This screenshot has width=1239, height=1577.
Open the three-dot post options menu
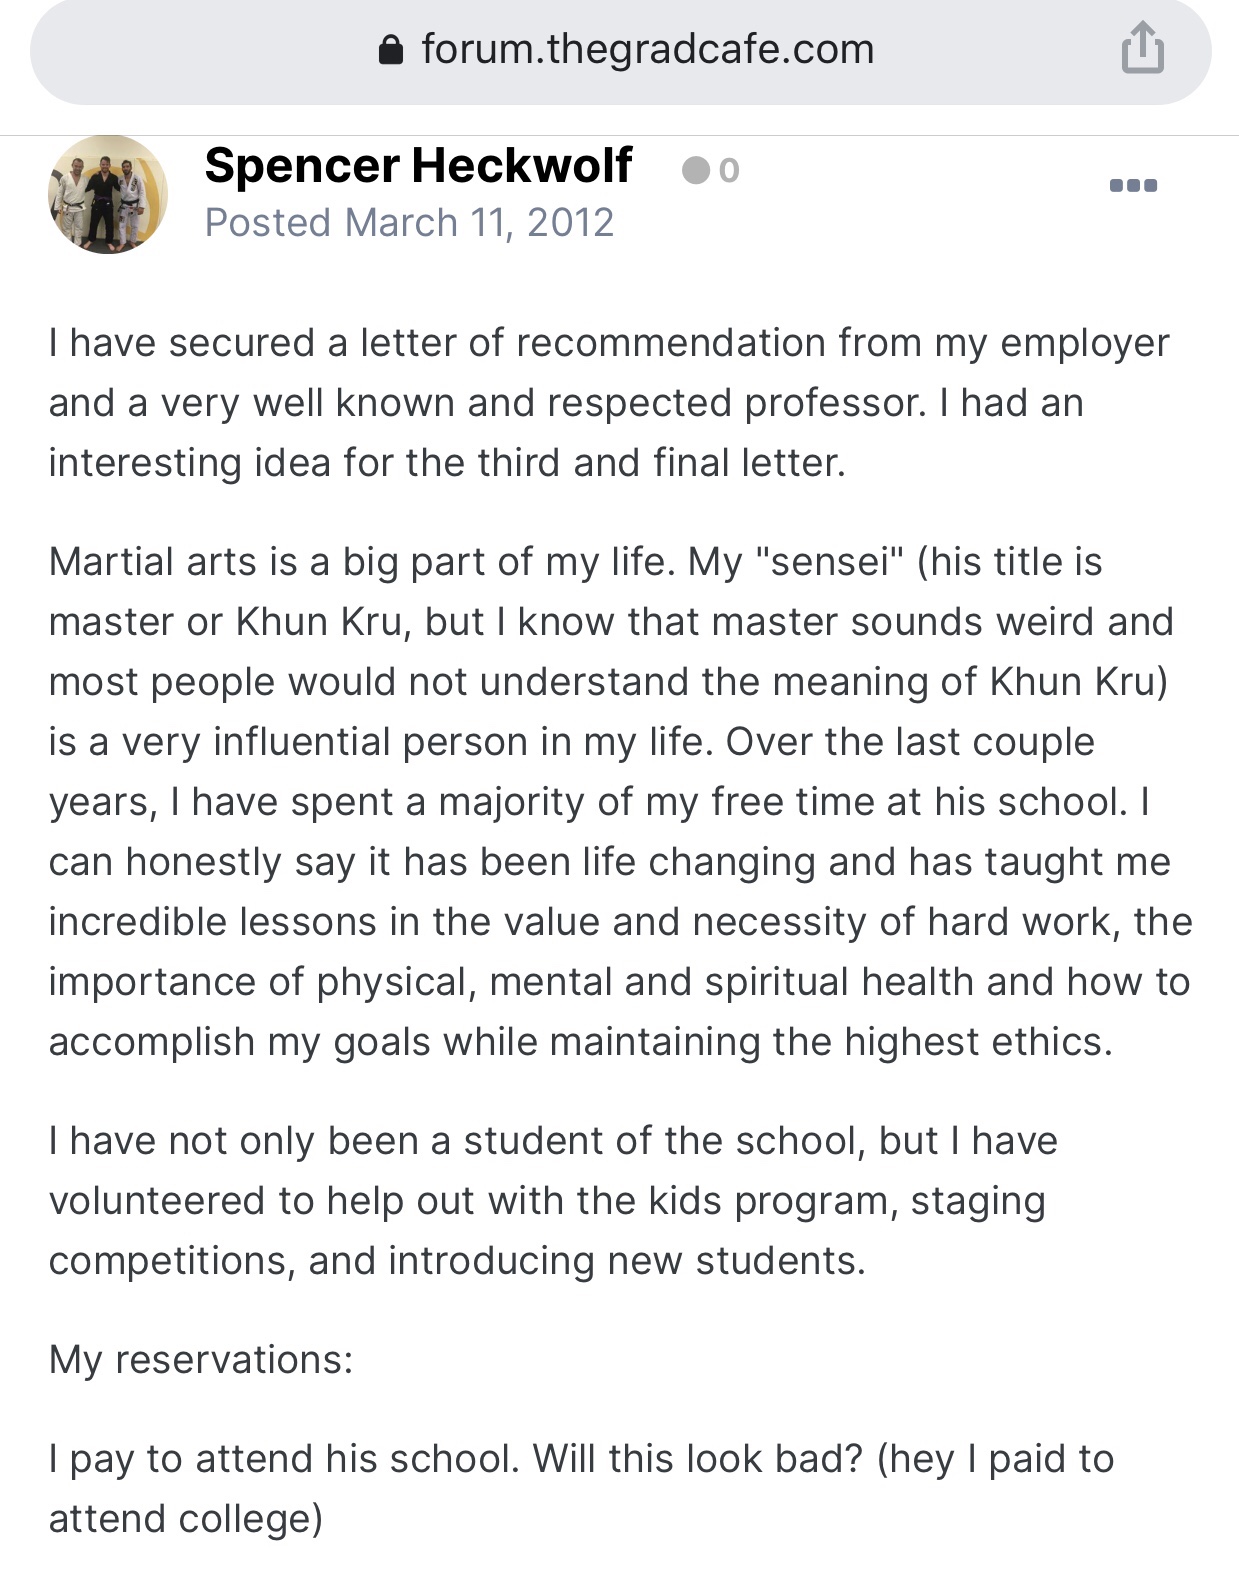[x=1133, y=185]
